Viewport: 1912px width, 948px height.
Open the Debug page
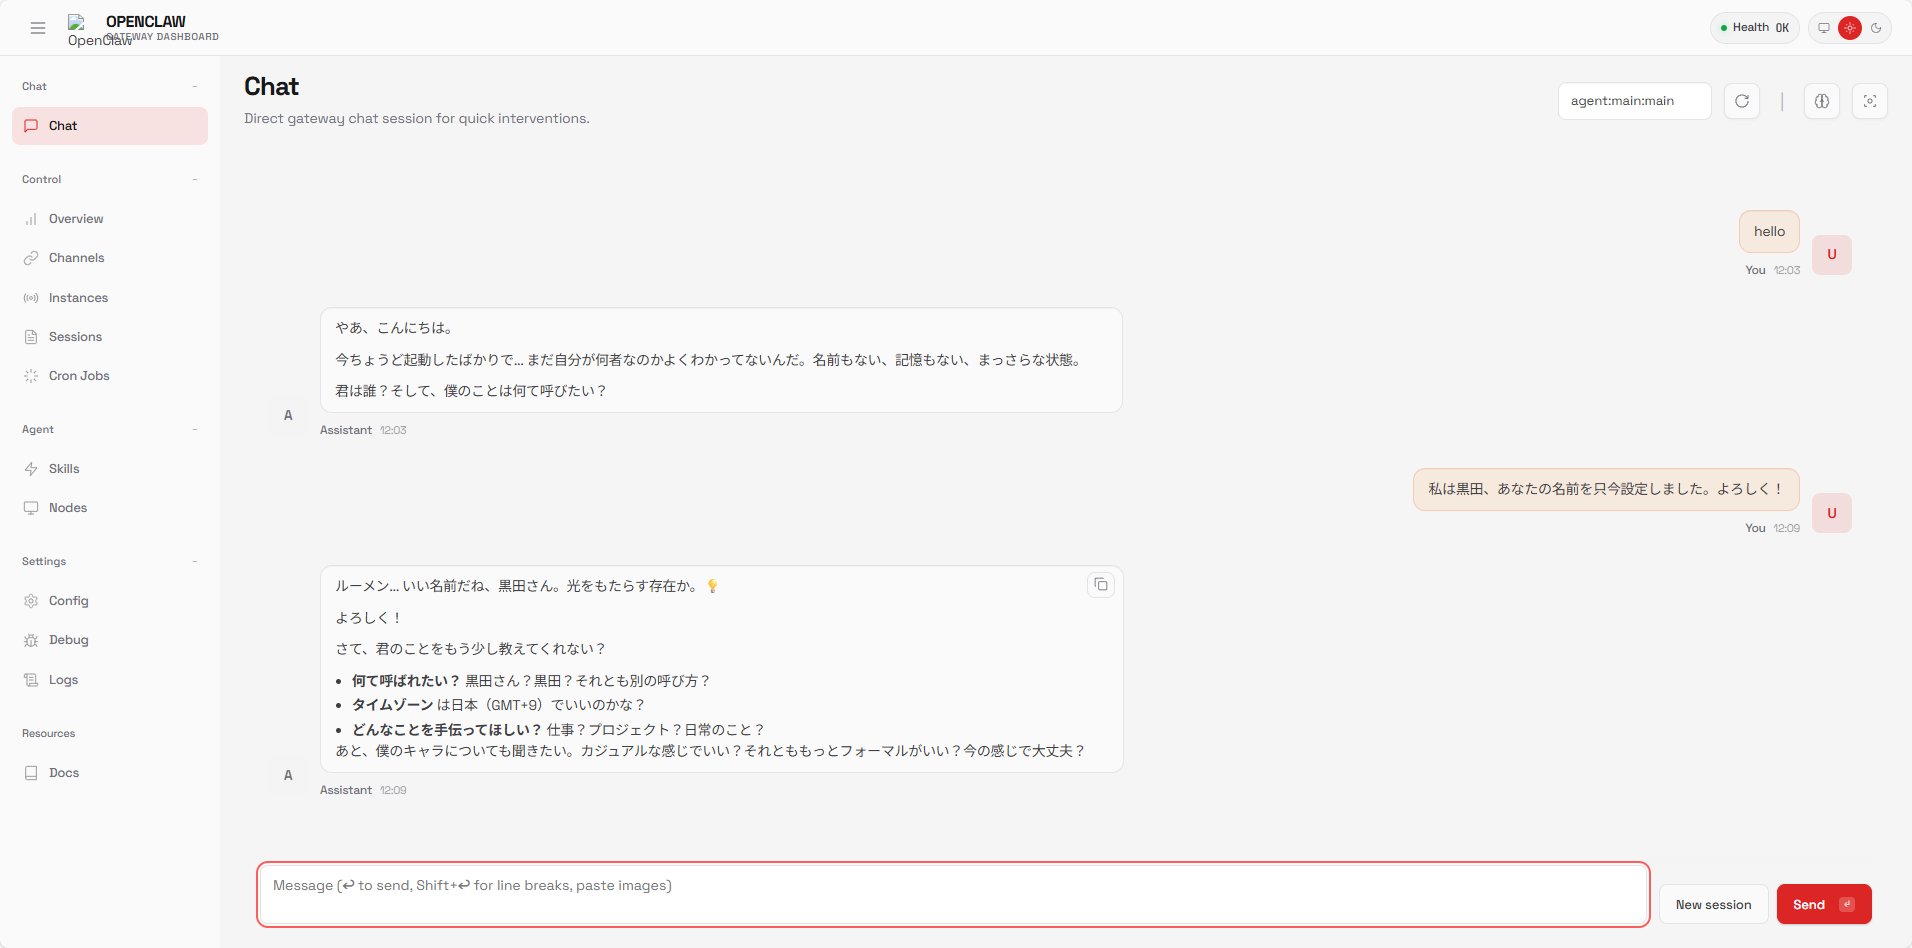(x=68, y=640)
